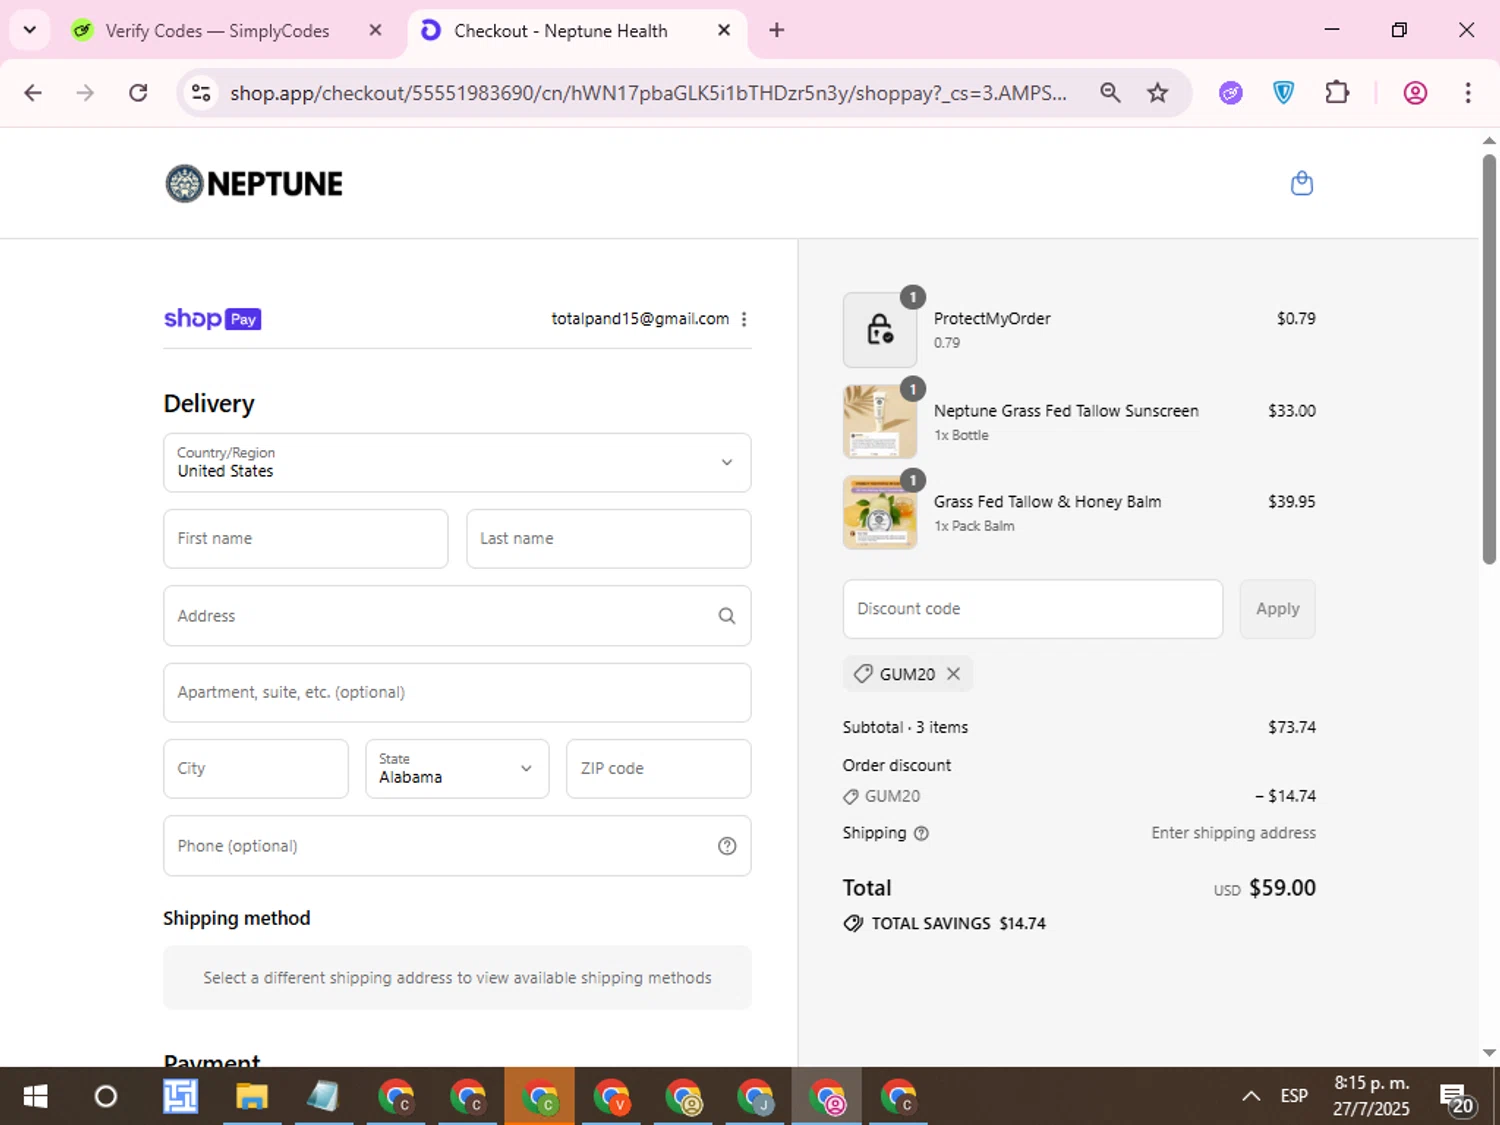Click the ZIP code field
Viewport: 1500px width, 1125px height.
tap(658, 769)
